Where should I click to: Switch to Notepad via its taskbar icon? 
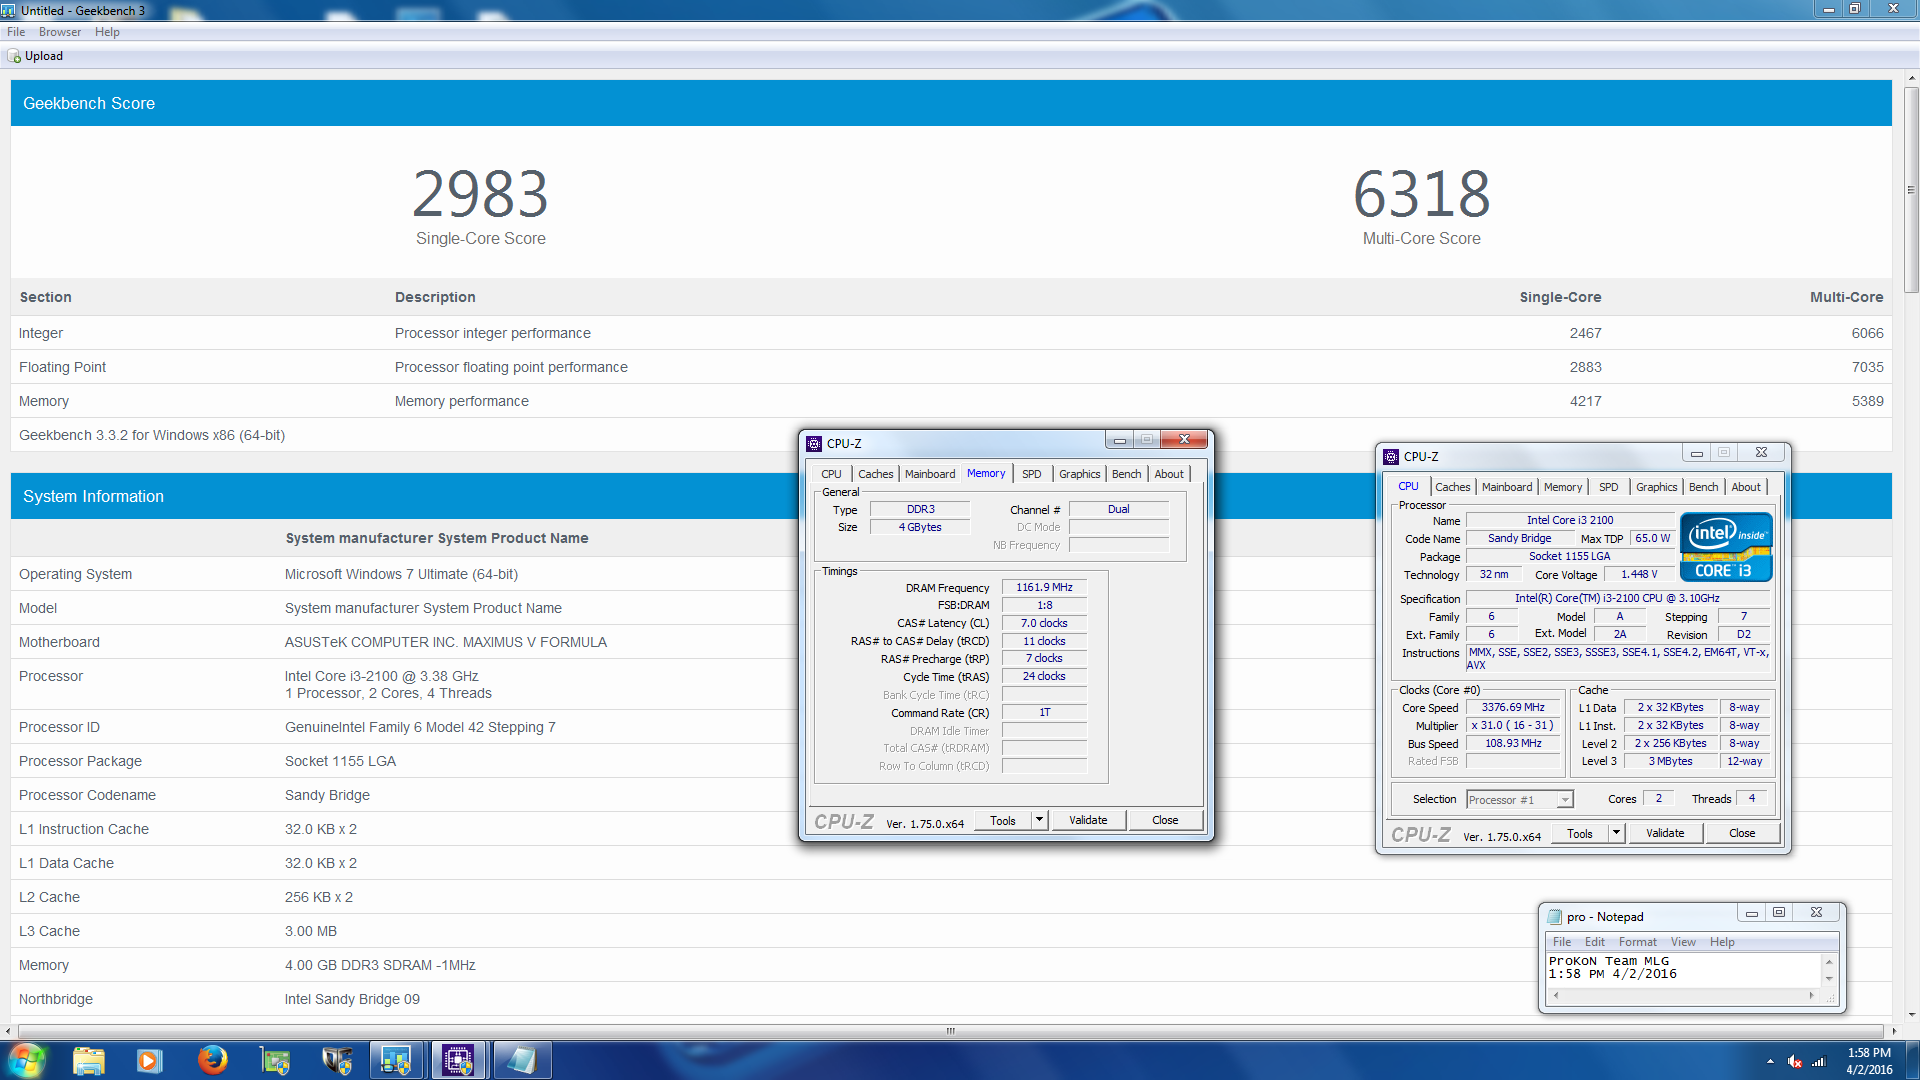(x=520, y=1060)
